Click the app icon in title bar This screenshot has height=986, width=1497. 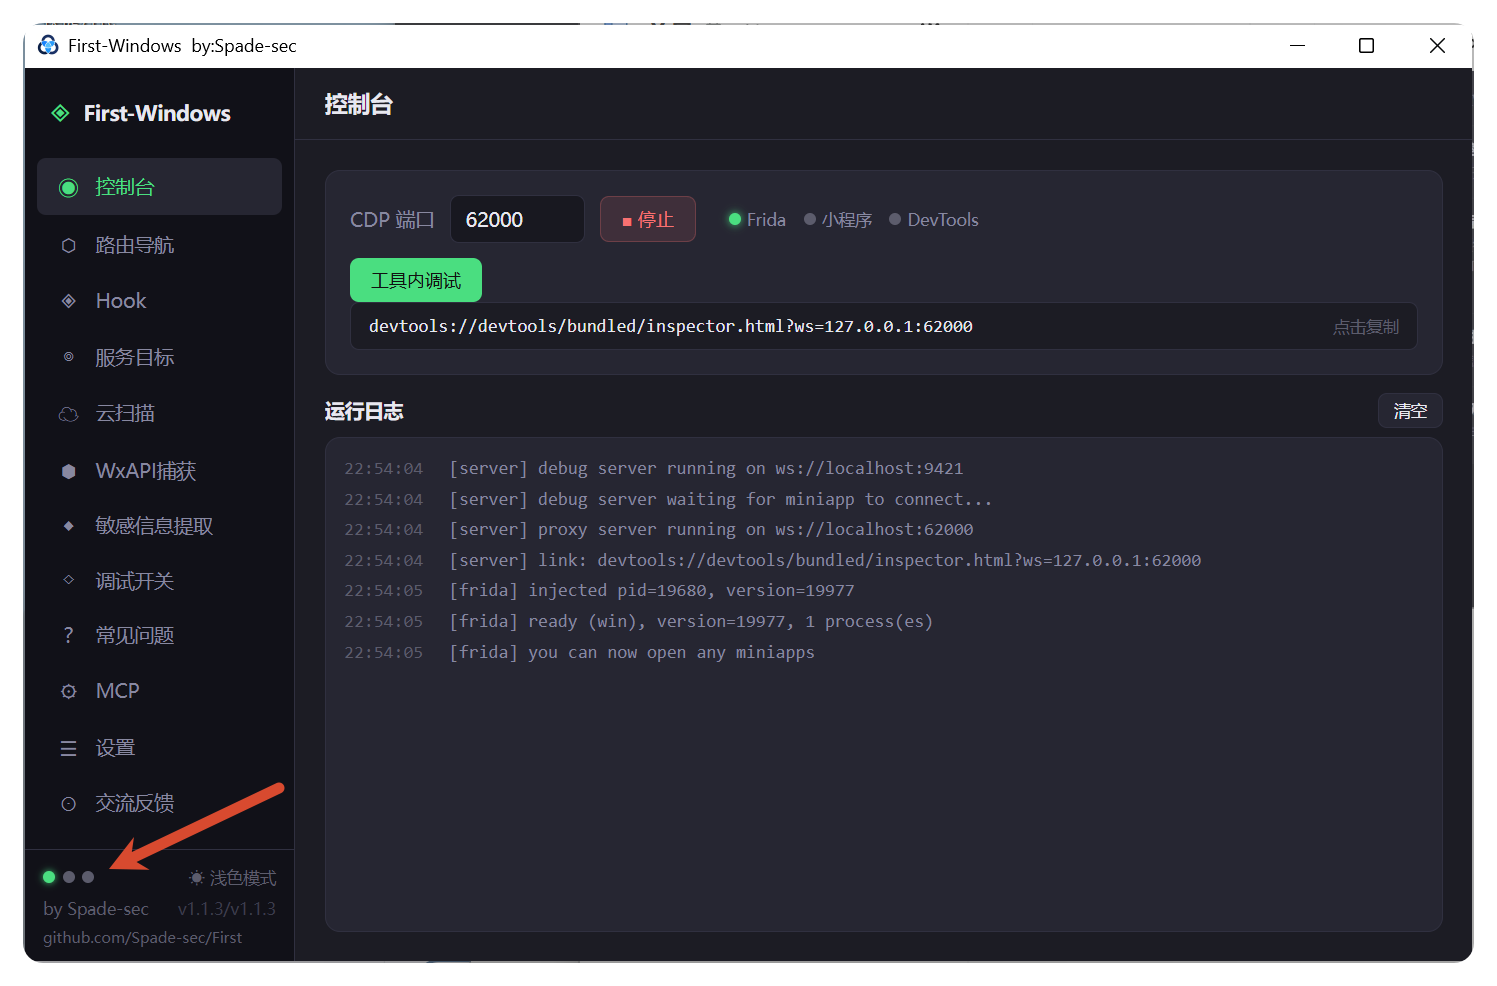tap(48, 45)
